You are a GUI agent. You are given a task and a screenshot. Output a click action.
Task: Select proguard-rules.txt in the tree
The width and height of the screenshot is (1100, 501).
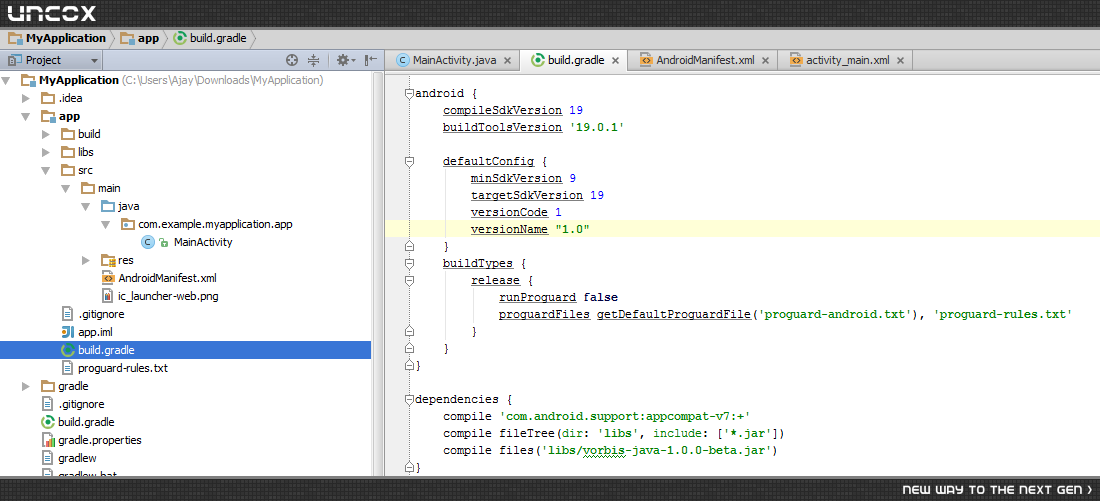123,368
